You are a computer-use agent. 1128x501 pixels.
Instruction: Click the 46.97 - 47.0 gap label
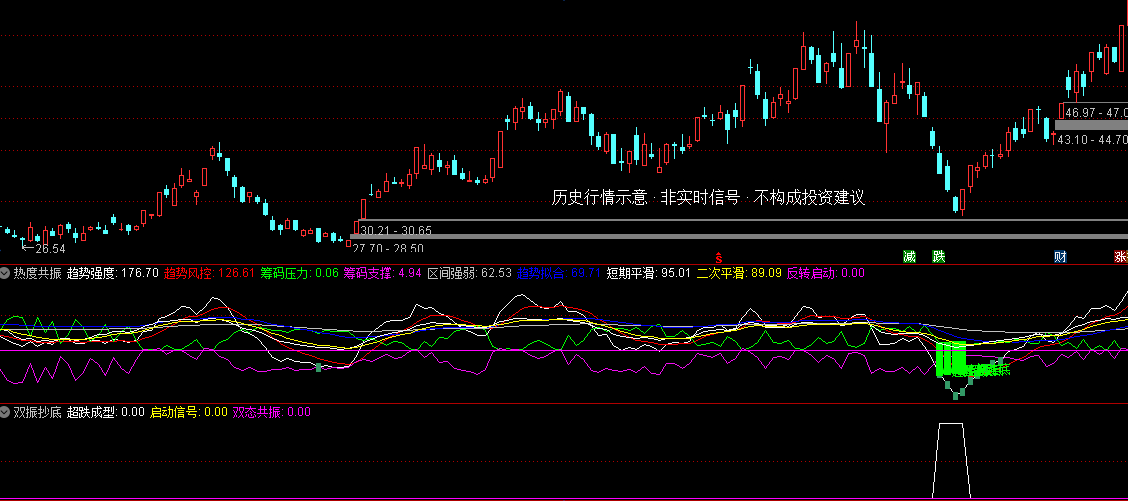click(x=1096, y=113)
